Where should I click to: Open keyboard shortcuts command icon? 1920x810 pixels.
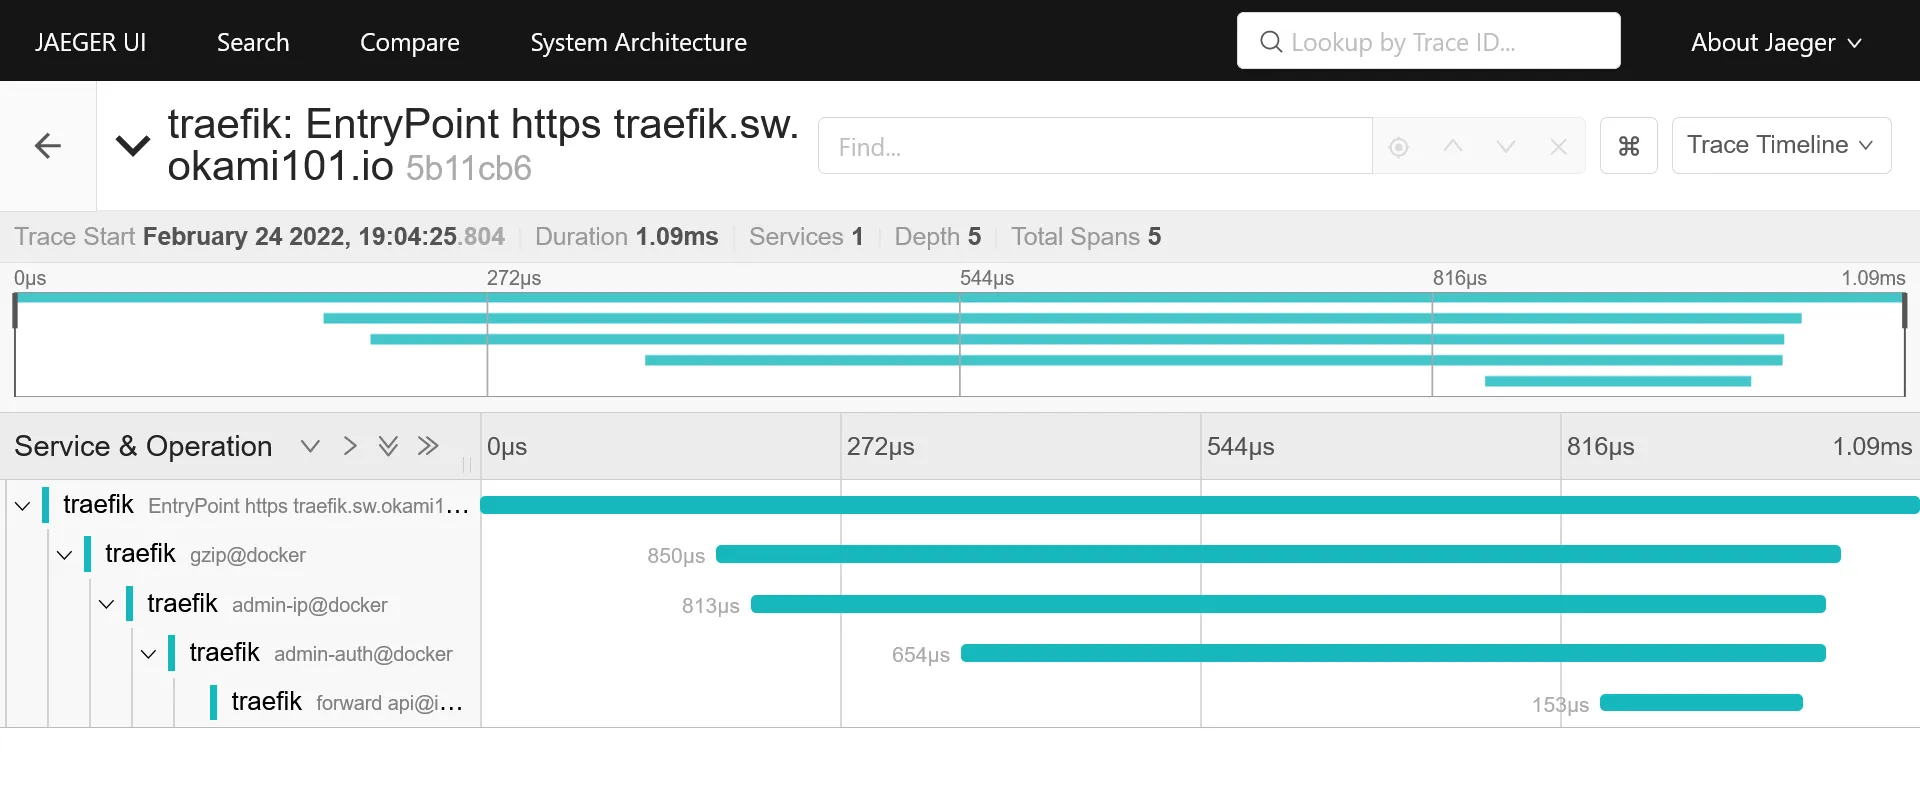pos(1628,146)
